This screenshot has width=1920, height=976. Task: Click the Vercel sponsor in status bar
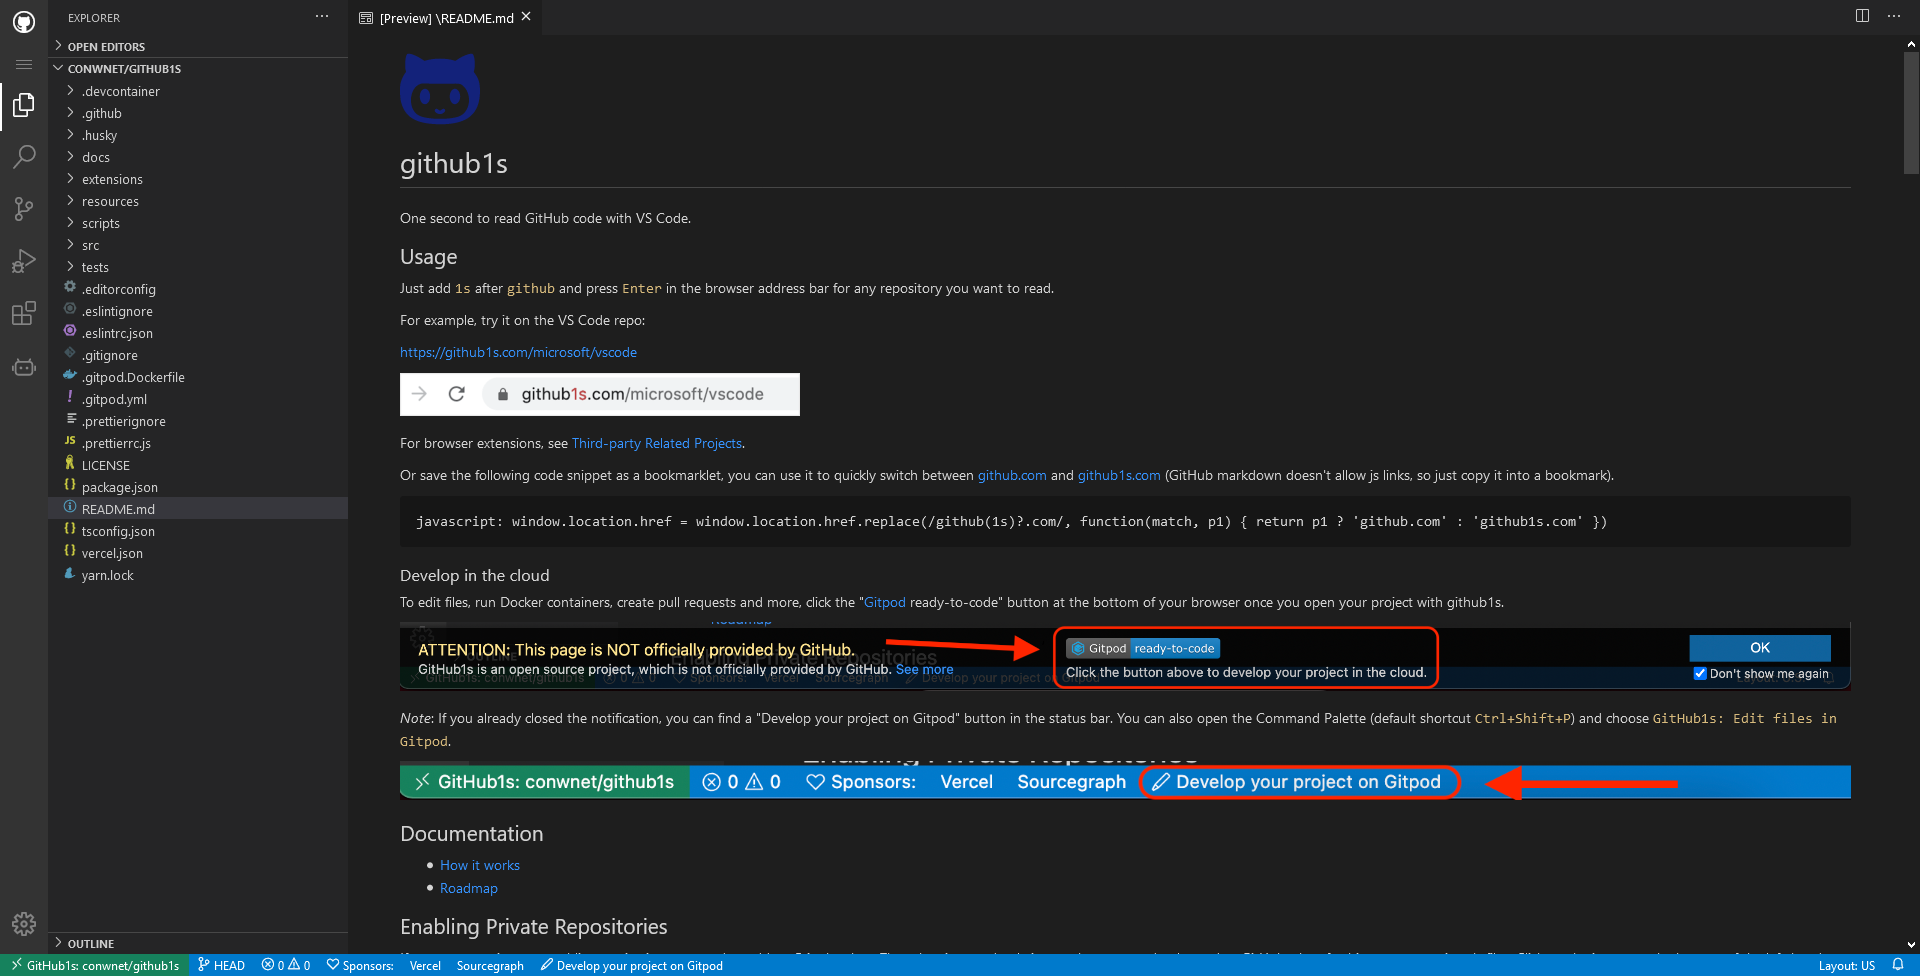coord(425,965)
